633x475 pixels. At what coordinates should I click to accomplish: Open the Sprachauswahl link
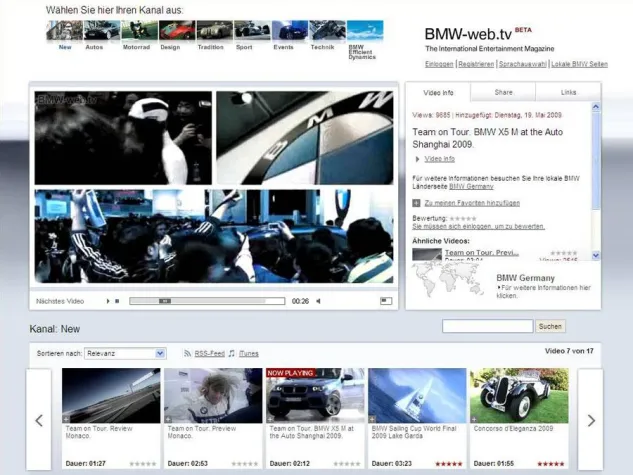[522, 64]
